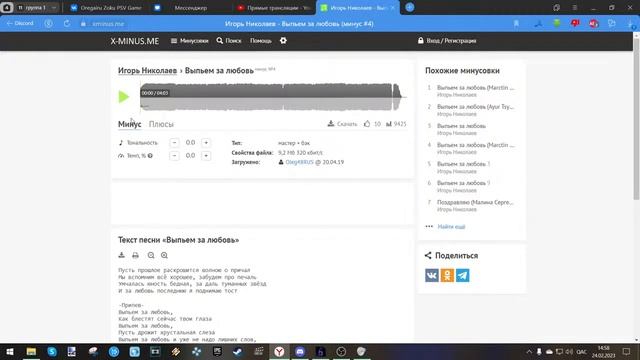
Task: Download lyrics using the download icon above text
Action: point(122,255)
